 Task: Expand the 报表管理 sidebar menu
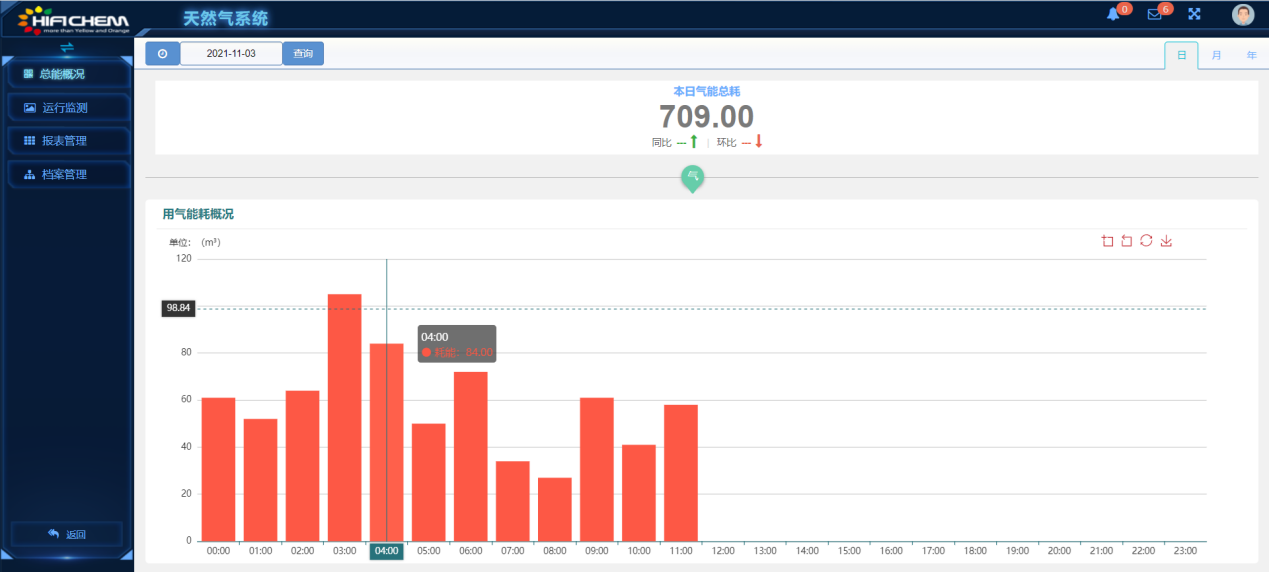(66, 141)
